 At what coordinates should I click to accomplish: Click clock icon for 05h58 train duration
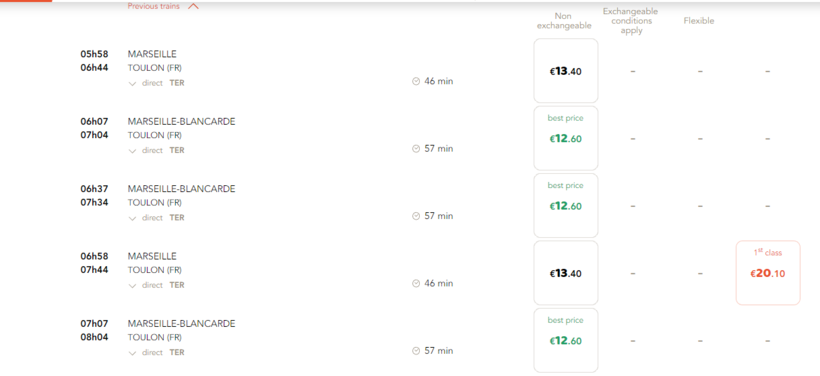[416, 82]
